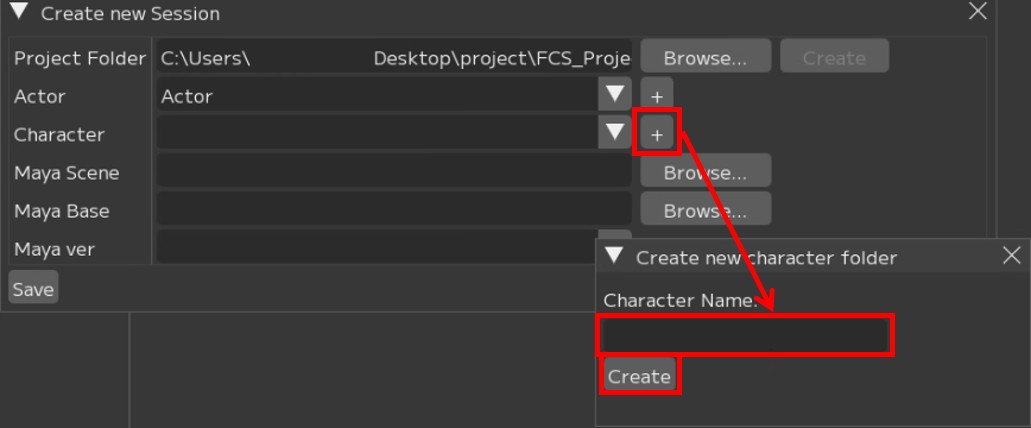Click the Maya Scene path field
Screen dimensions: 1031x428
[394, 172]
